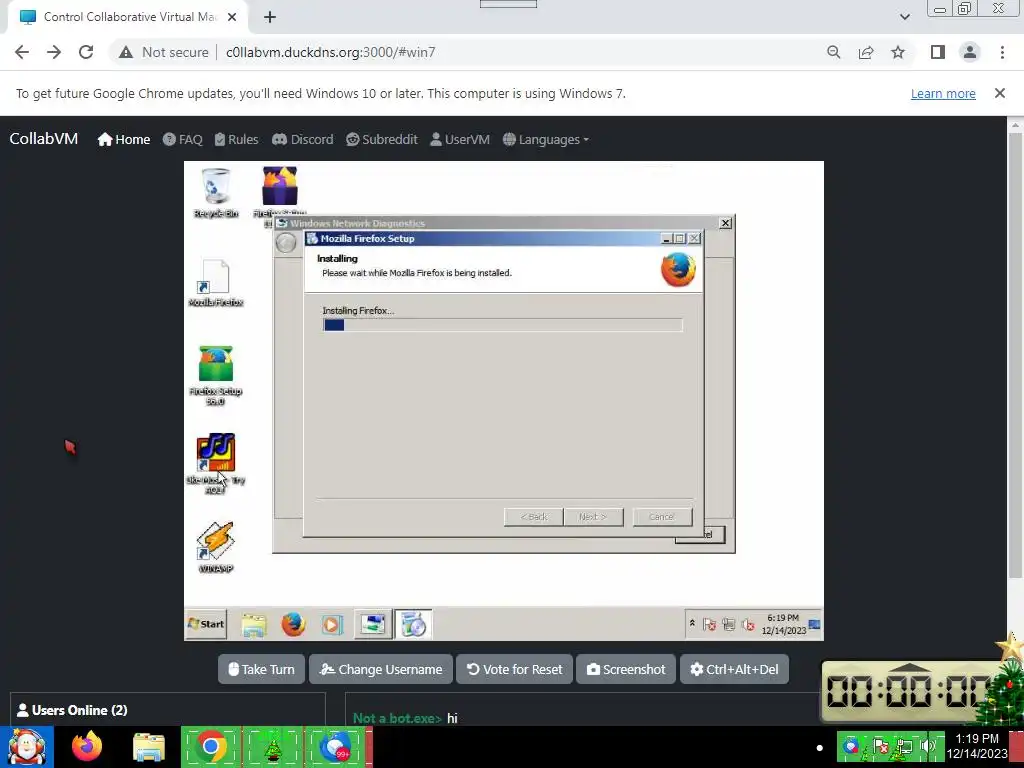
Task: Open the Chrome profile avatar
Action: pos(970,52)
